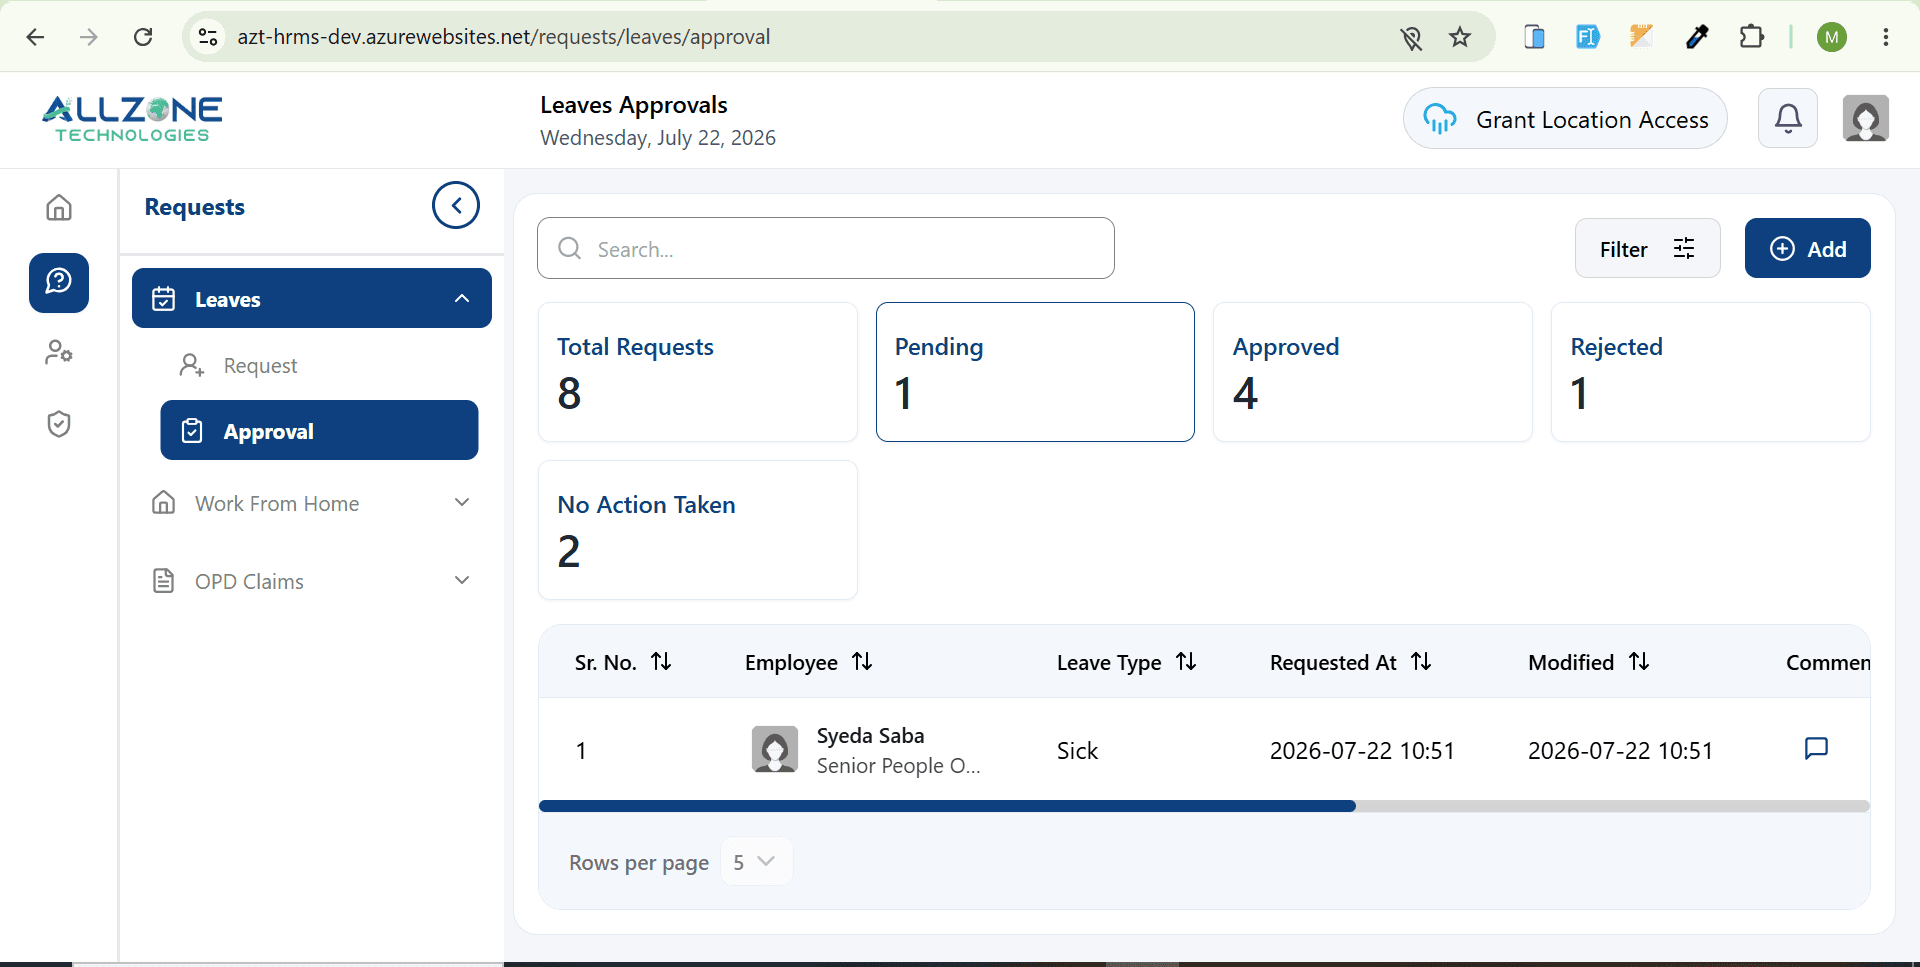This screenshot has height=967, width=1920.
Task: Open the Requests module sidebar icon
Action: tap(59, 283)
